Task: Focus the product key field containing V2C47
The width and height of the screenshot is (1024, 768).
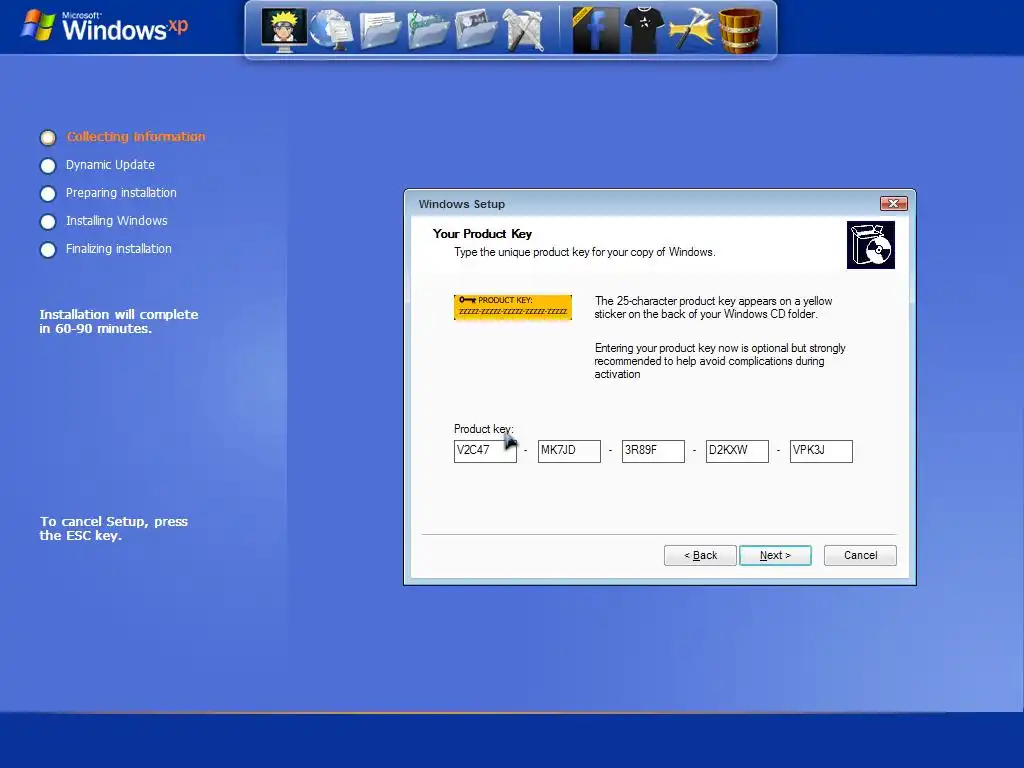Action: pyautogui.click(x=485, y=451)
